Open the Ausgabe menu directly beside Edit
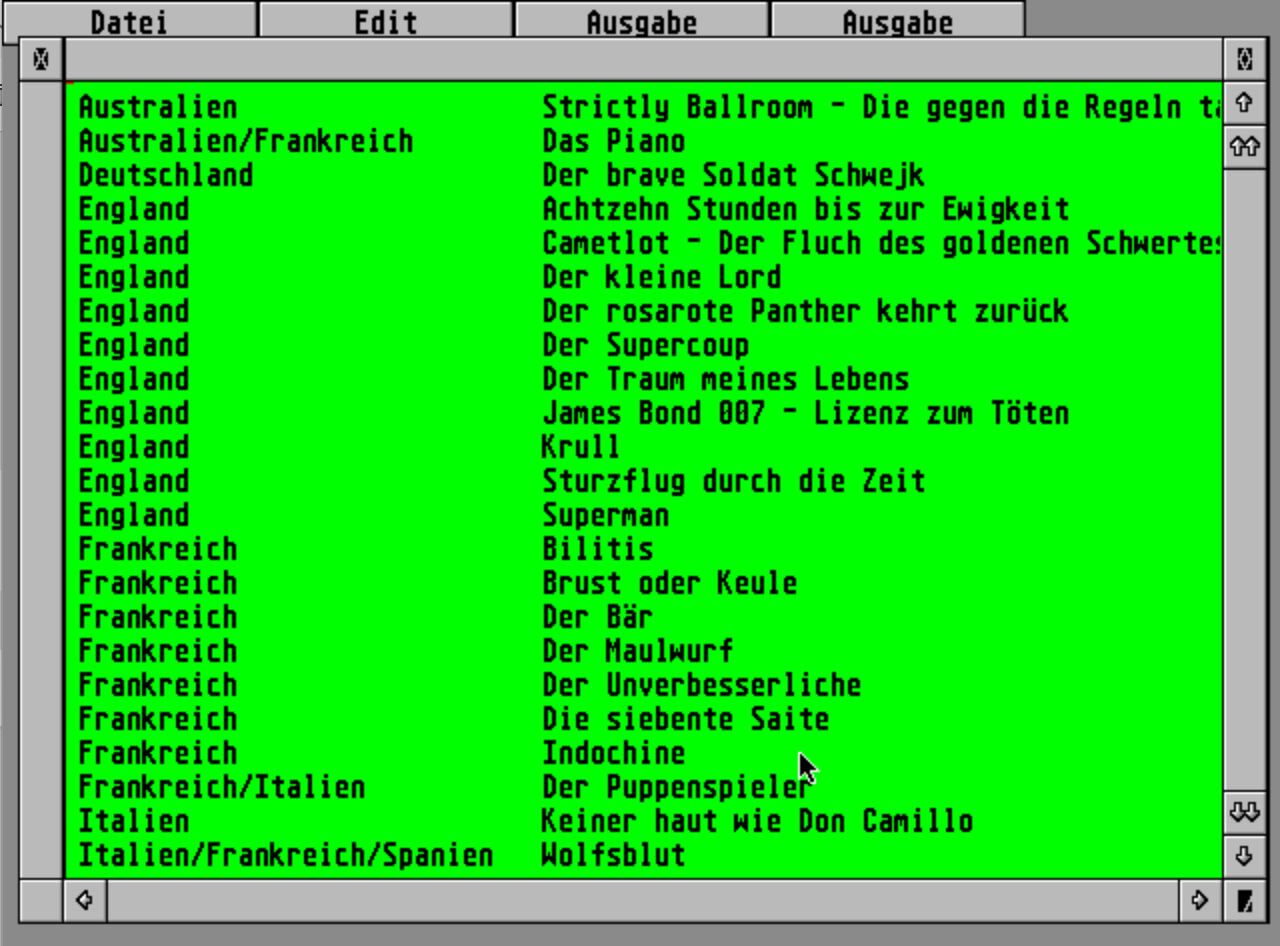 click(642, 21)
